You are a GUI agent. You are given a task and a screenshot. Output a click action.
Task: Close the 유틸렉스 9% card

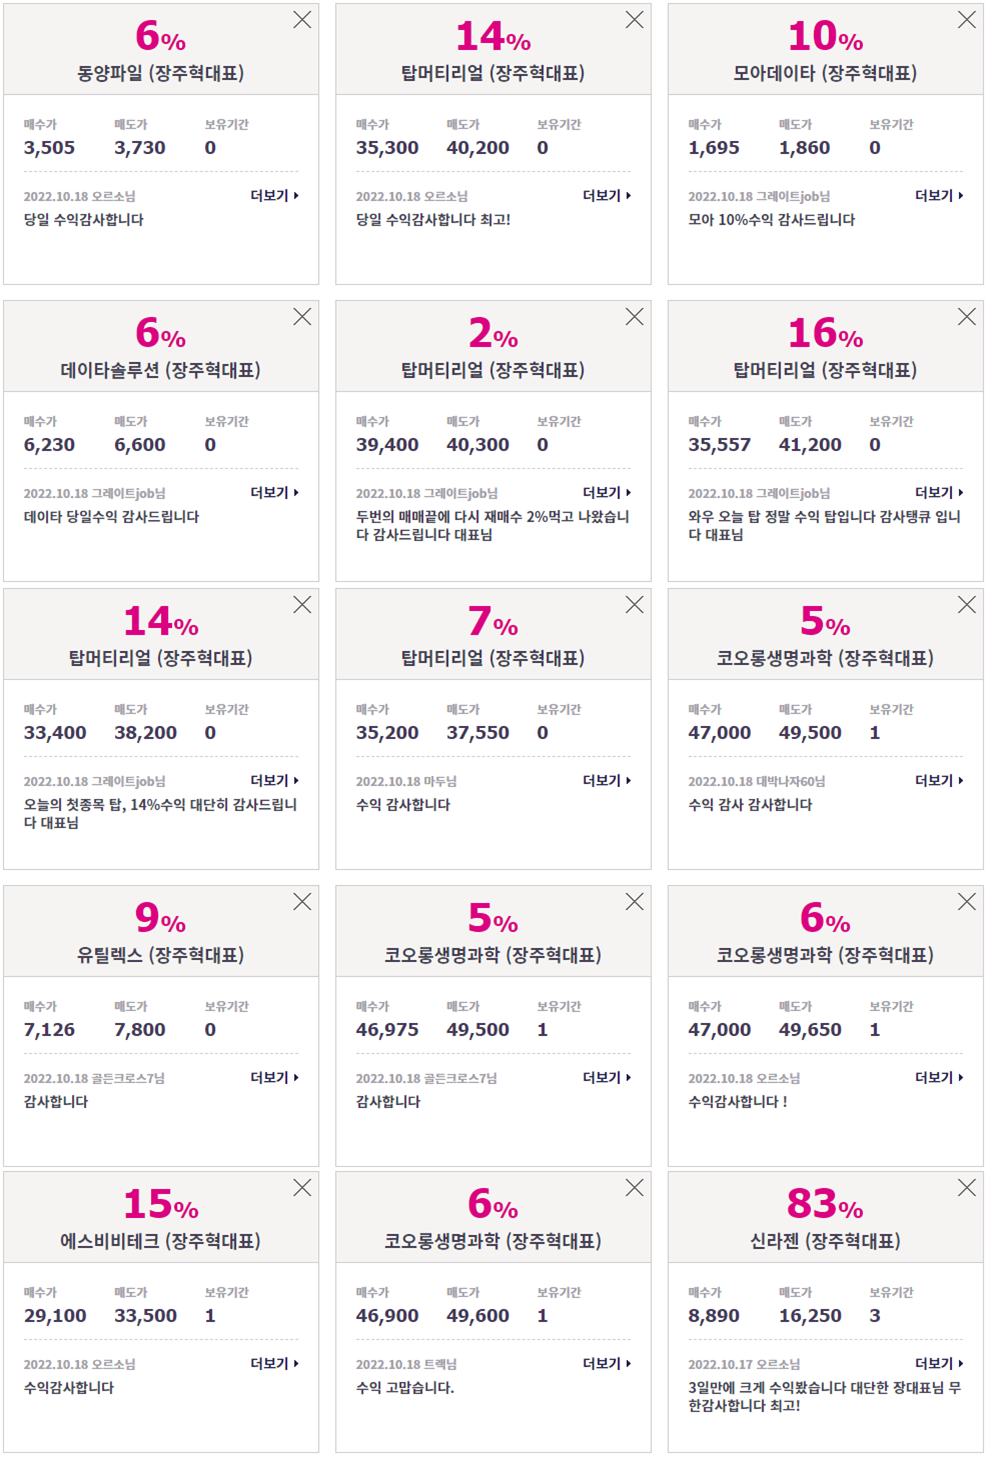pos(302,902)
